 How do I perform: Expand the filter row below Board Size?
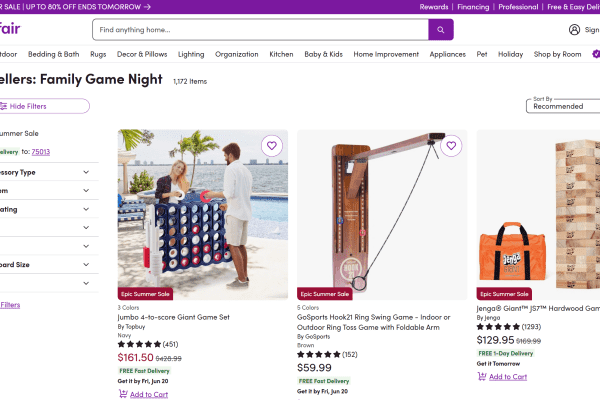49,283
